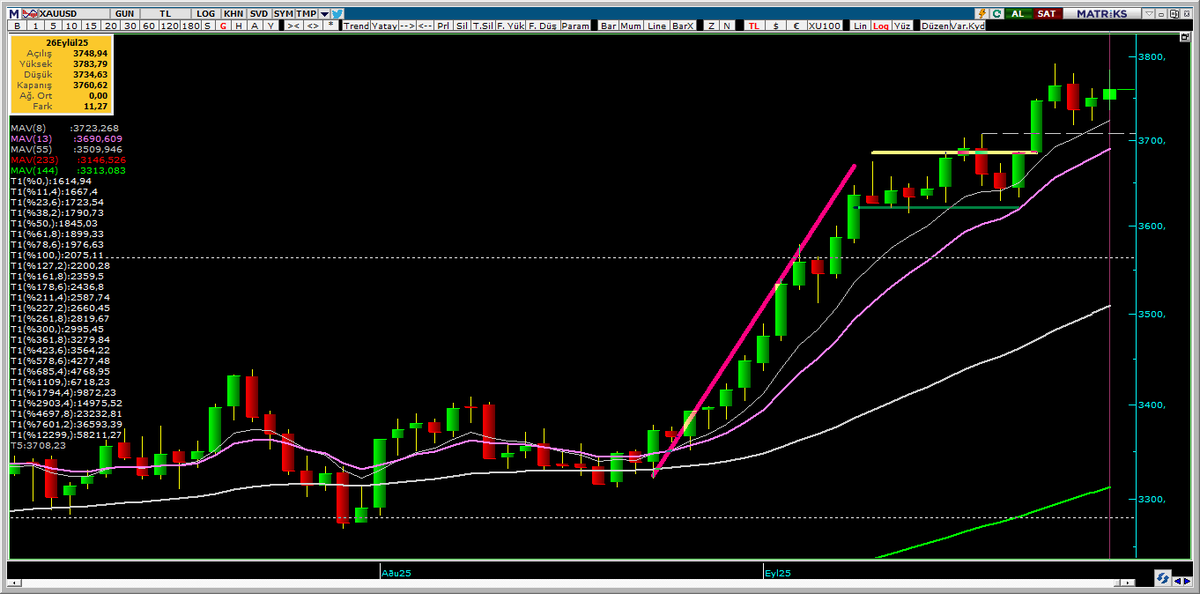Select the Yatay horizontal line tool
Viewport: 1200px width, 594px height.
tap(384, 26)
